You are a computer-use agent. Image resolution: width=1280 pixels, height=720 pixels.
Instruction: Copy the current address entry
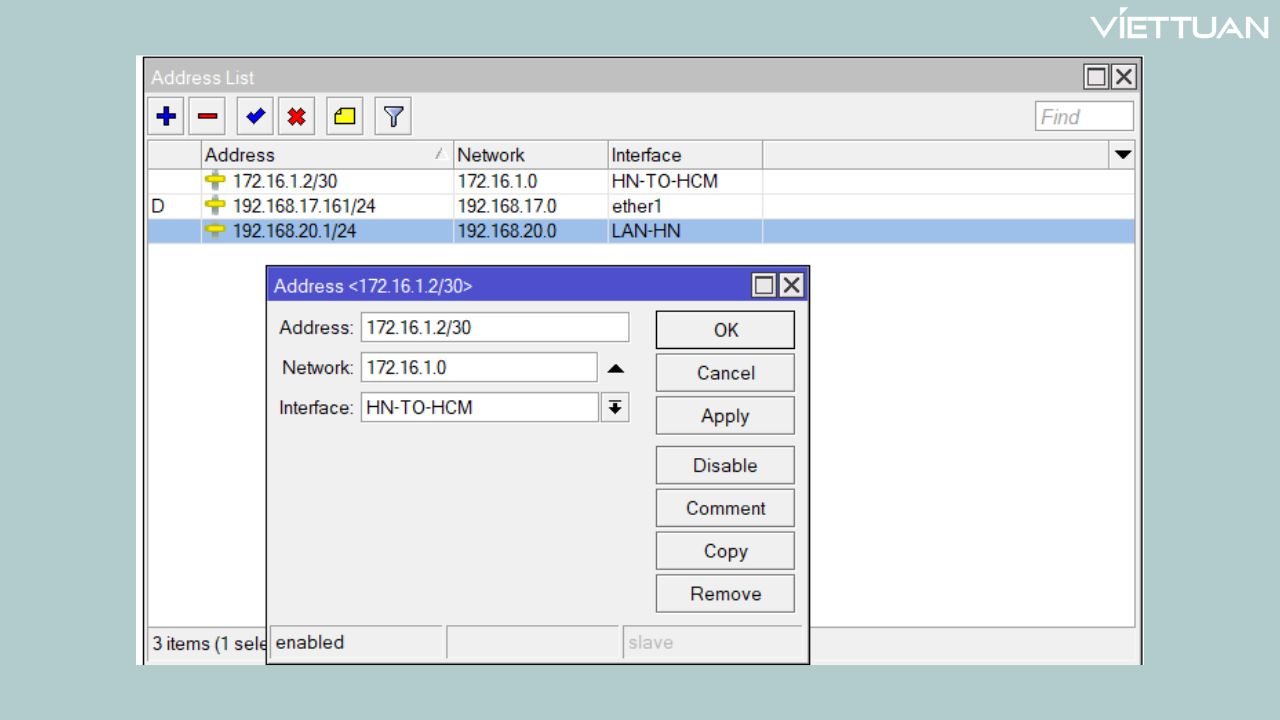click(724, 551)
